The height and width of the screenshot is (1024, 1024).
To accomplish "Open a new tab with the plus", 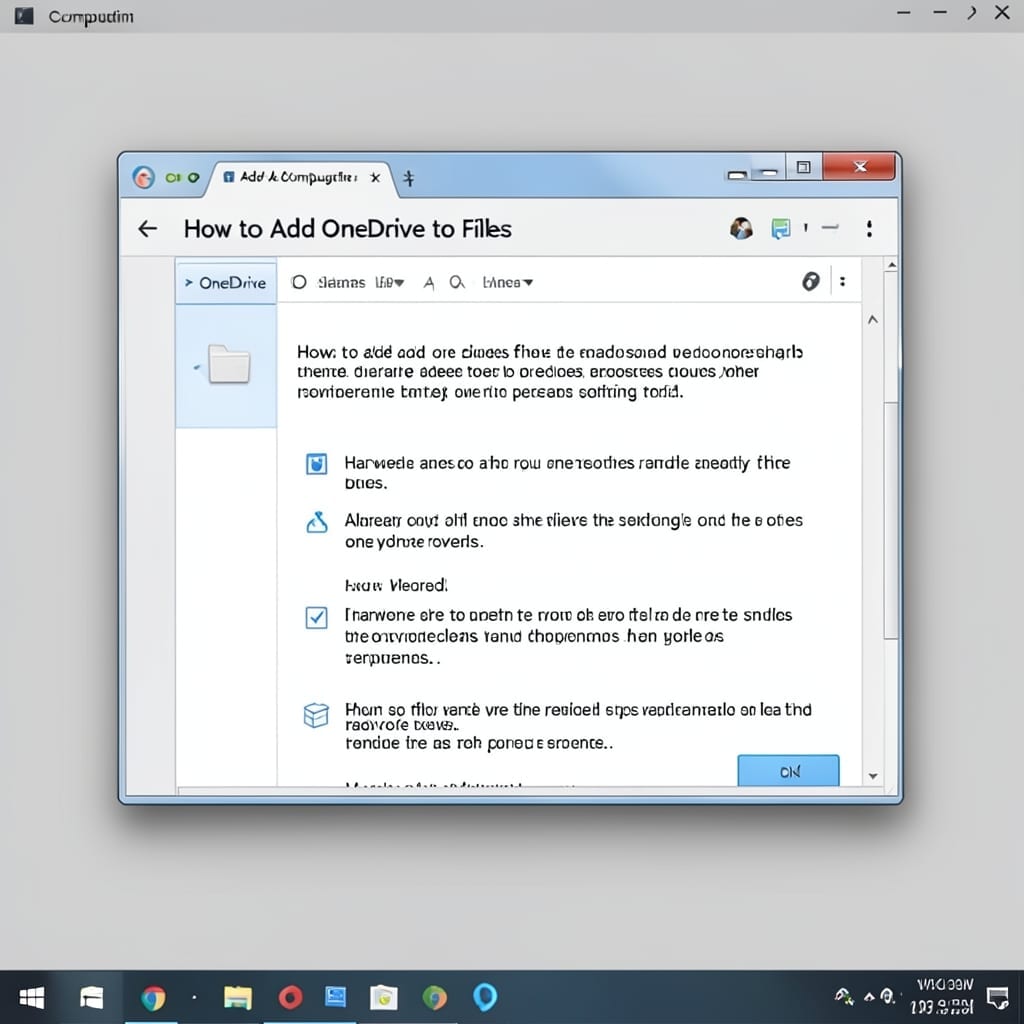I will [x=409, y=178].
